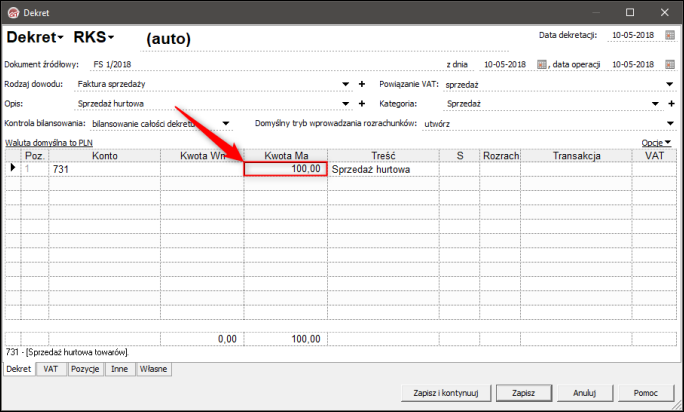This screenshot has width=684, height=412.
Task: Open calendar icon beside data operacji
Action: [x=670, y=65]
